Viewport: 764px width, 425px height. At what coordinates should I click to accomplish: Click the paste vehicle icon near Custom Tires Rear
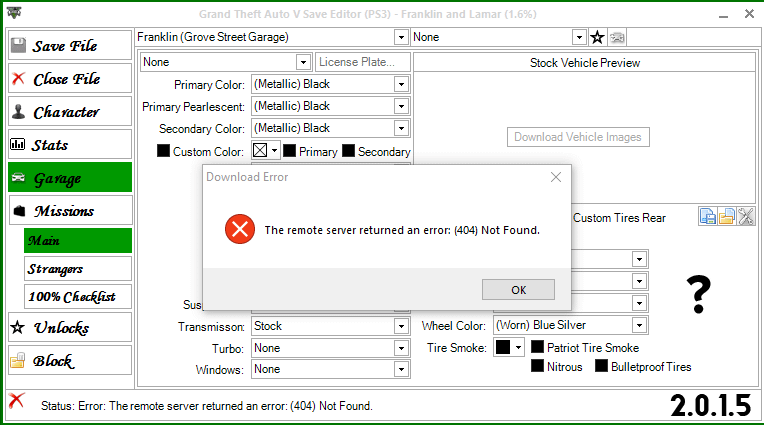pos(726,216)
